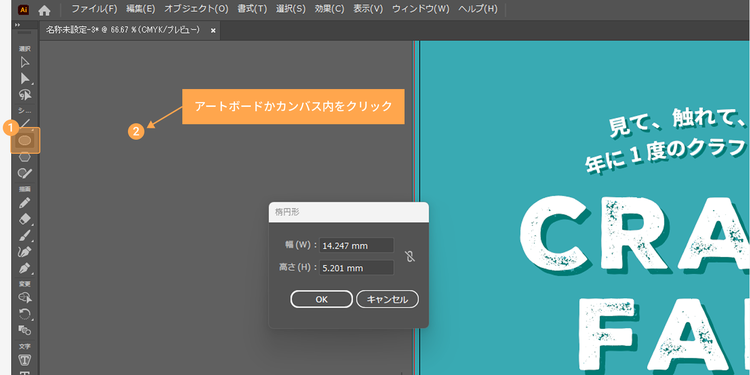Click the 高さ (H) label
Viewport: 750px width, 375px height.
click(298, 267)
